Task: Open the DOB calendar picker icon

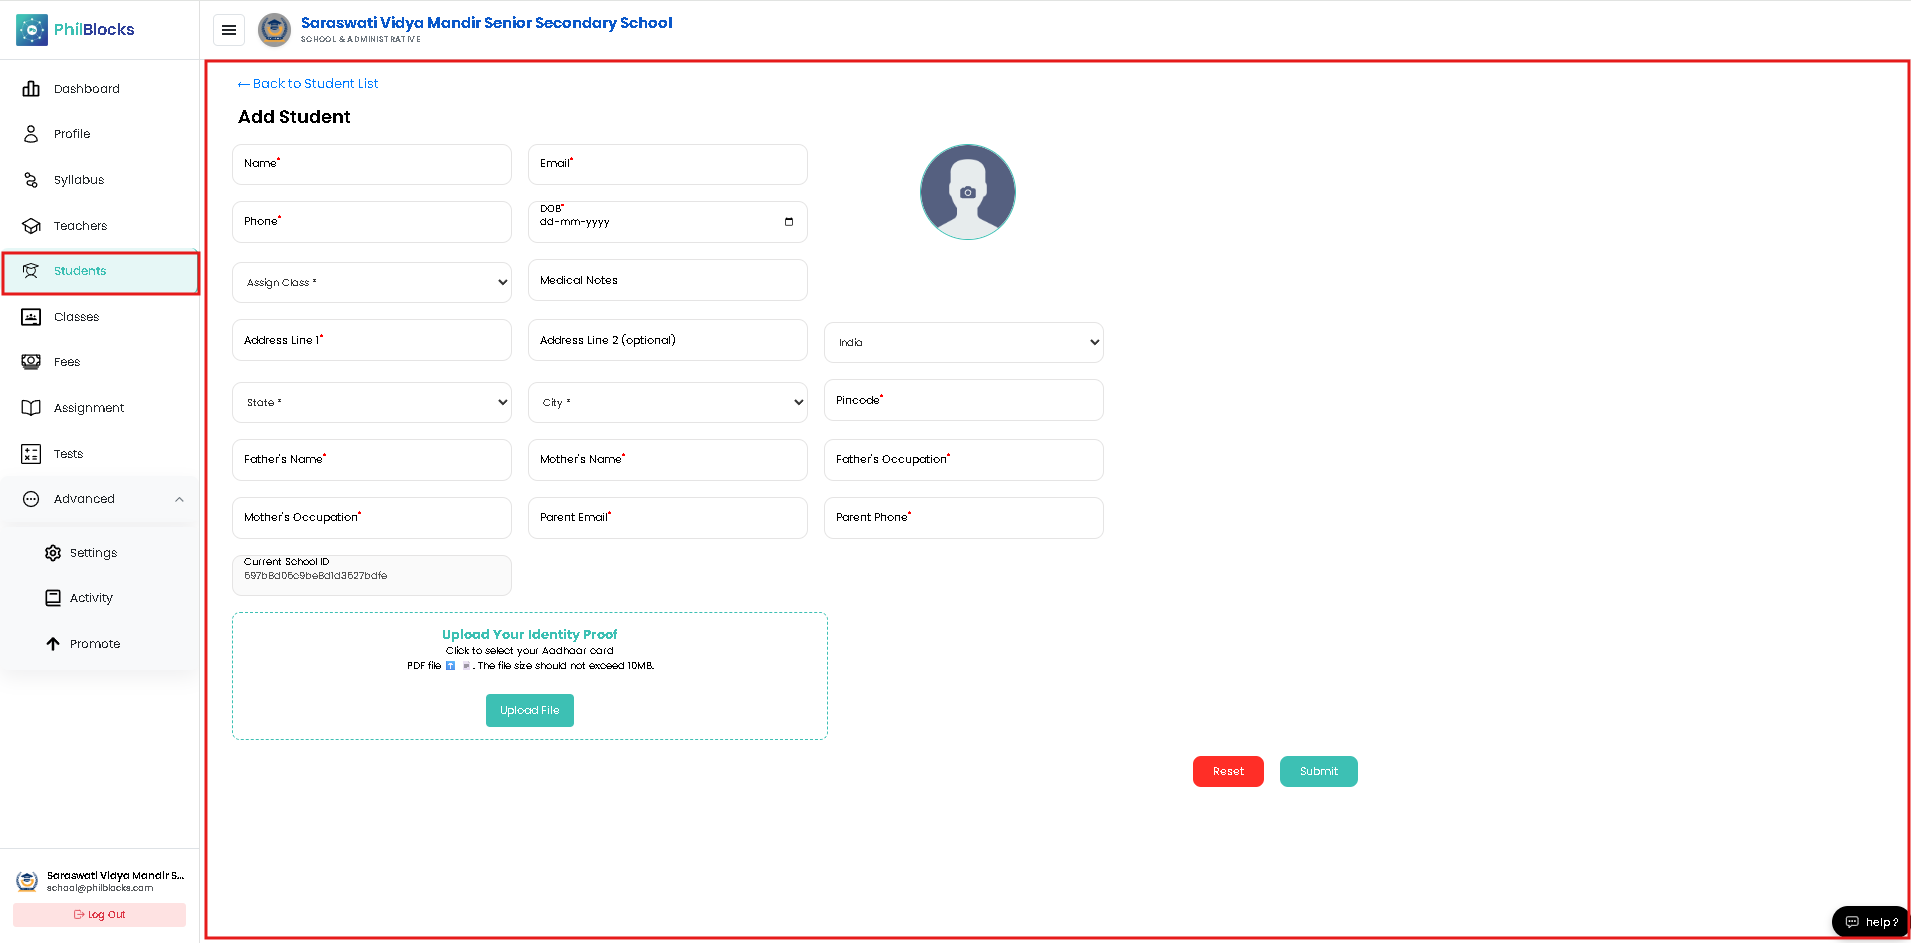Action: 789,222
